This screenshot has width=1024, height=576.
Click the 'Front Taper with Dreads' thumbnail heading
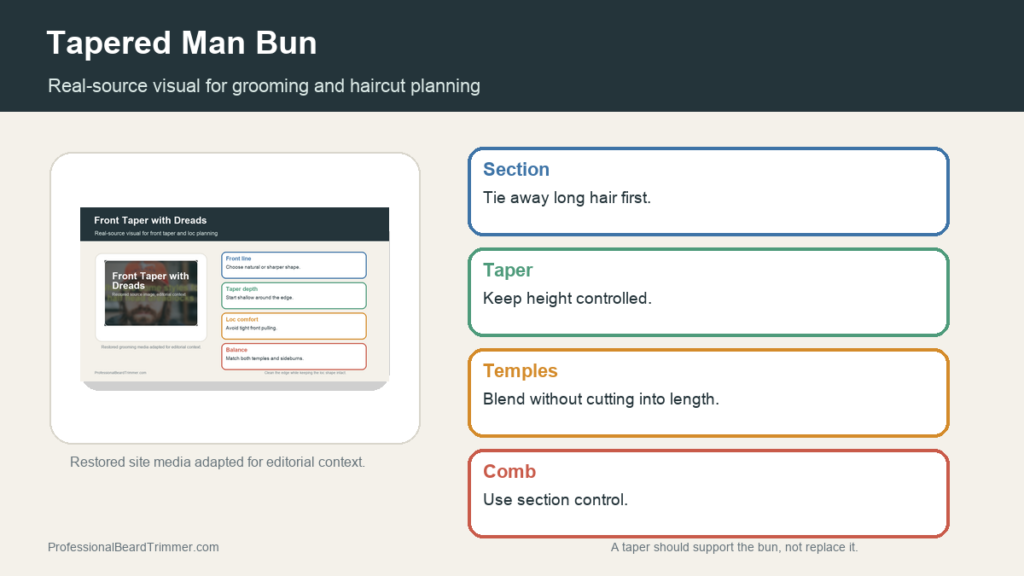tap(150, 220)
